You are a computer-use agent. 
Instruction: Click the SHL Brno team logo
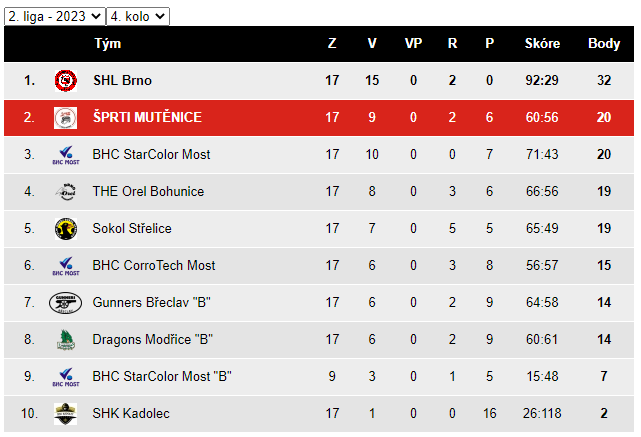click(x=66, y=81)
